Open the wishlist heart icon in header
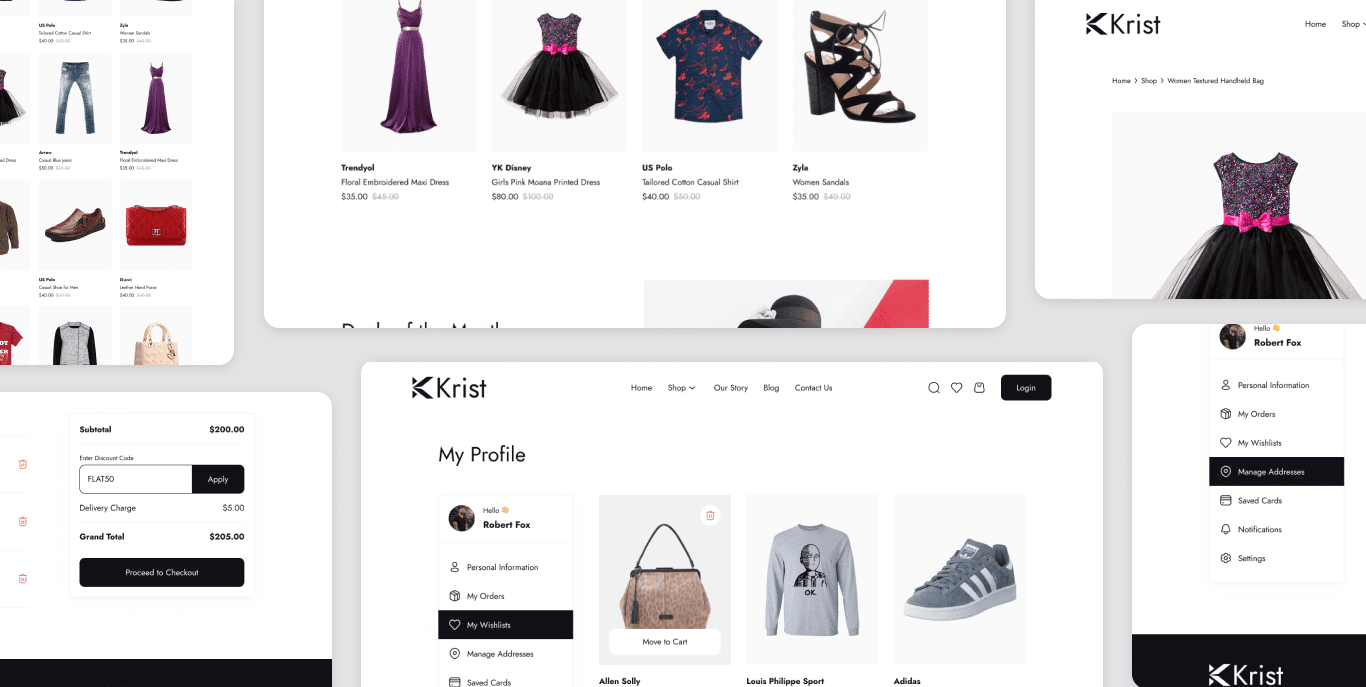 click(956, 388)
